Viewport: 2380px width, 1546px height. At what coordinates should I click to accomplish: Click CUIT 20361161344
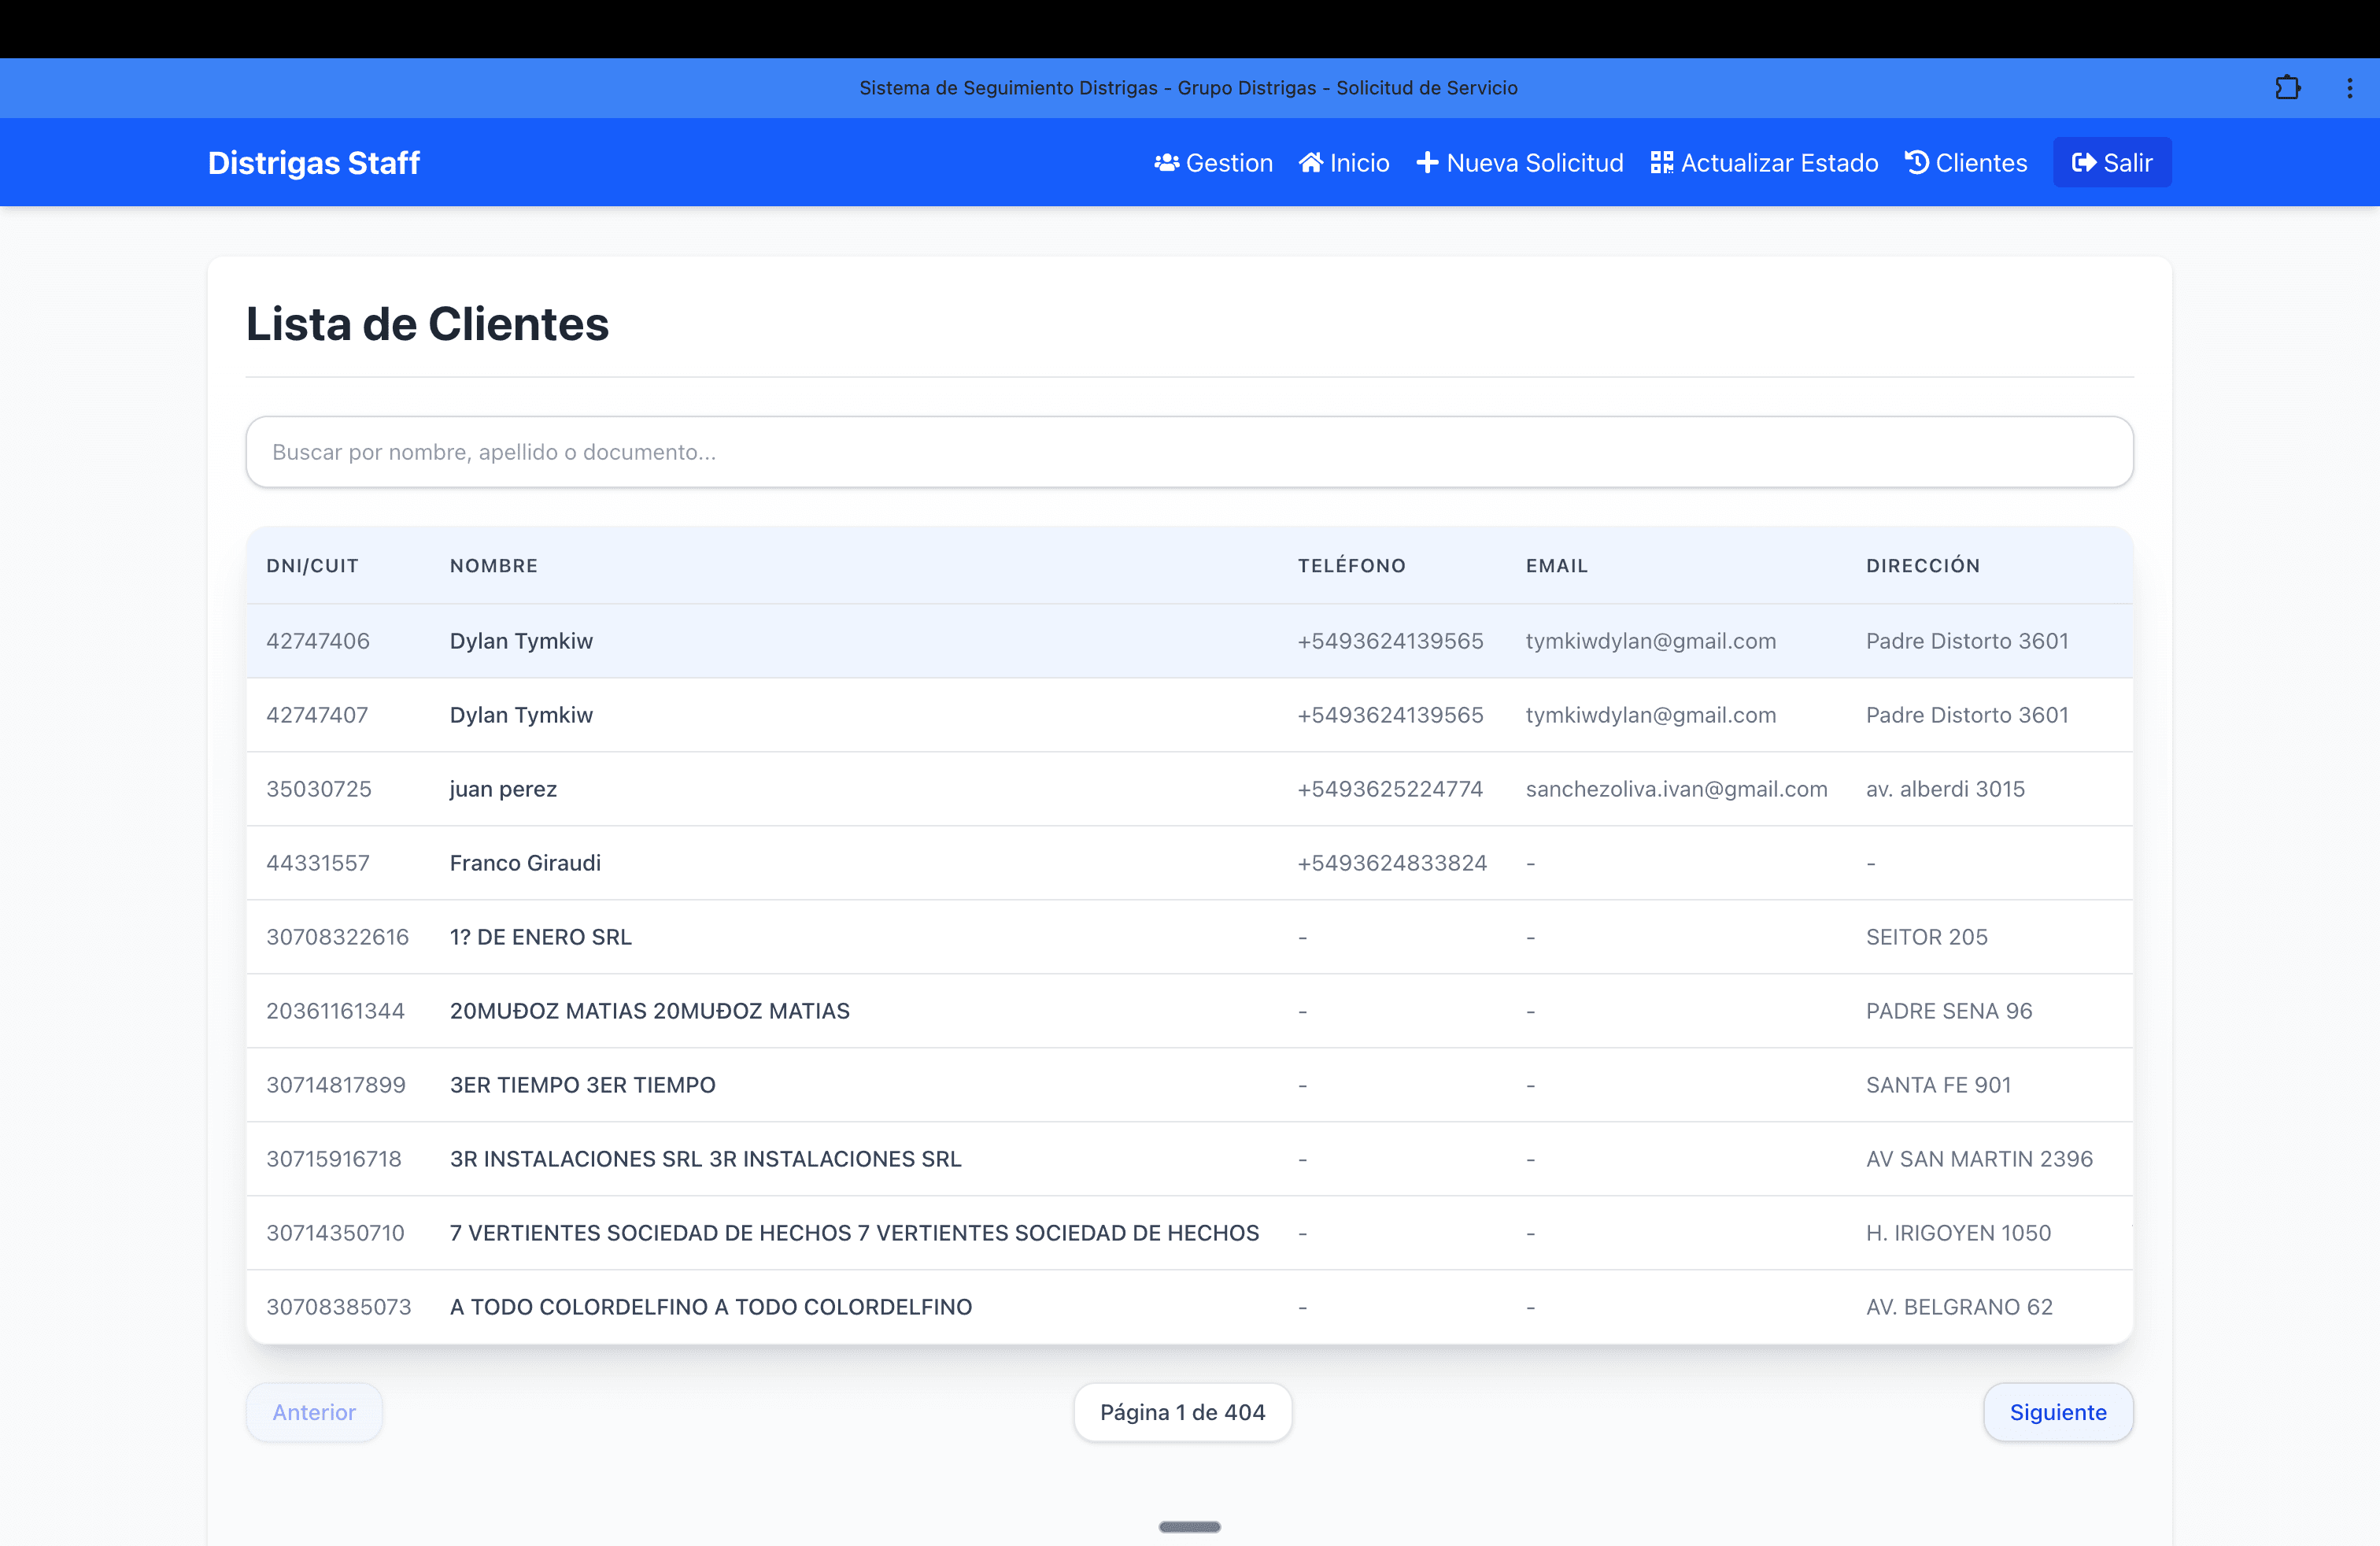[x=335, y=1011]
